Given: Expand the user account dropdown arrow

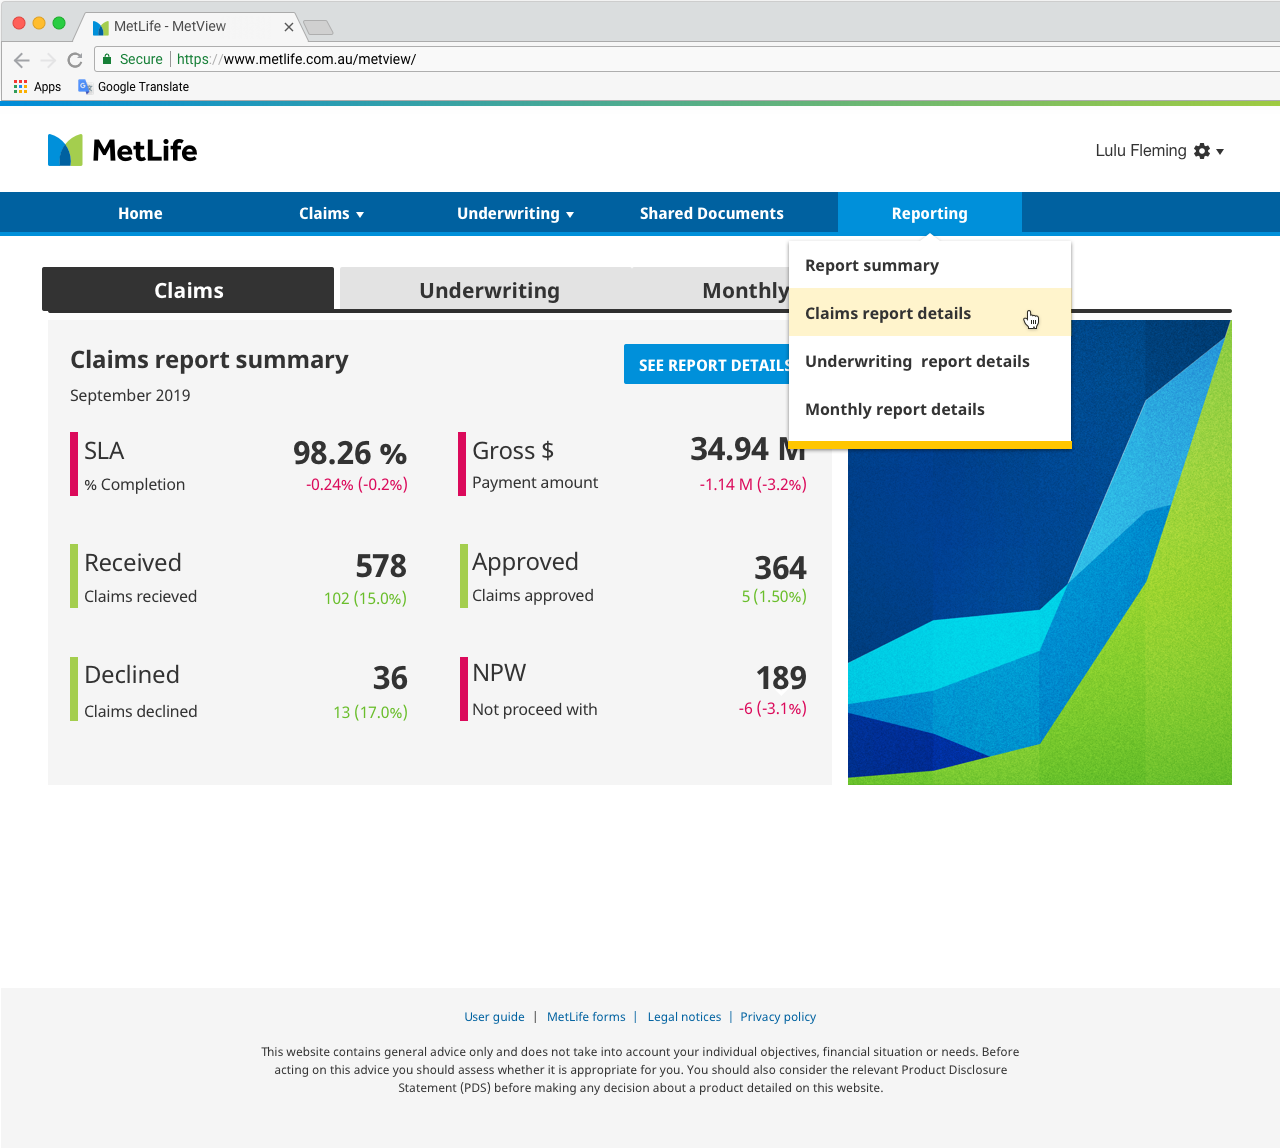Looking at the screenshot, I should click(x=1220, y=152).
